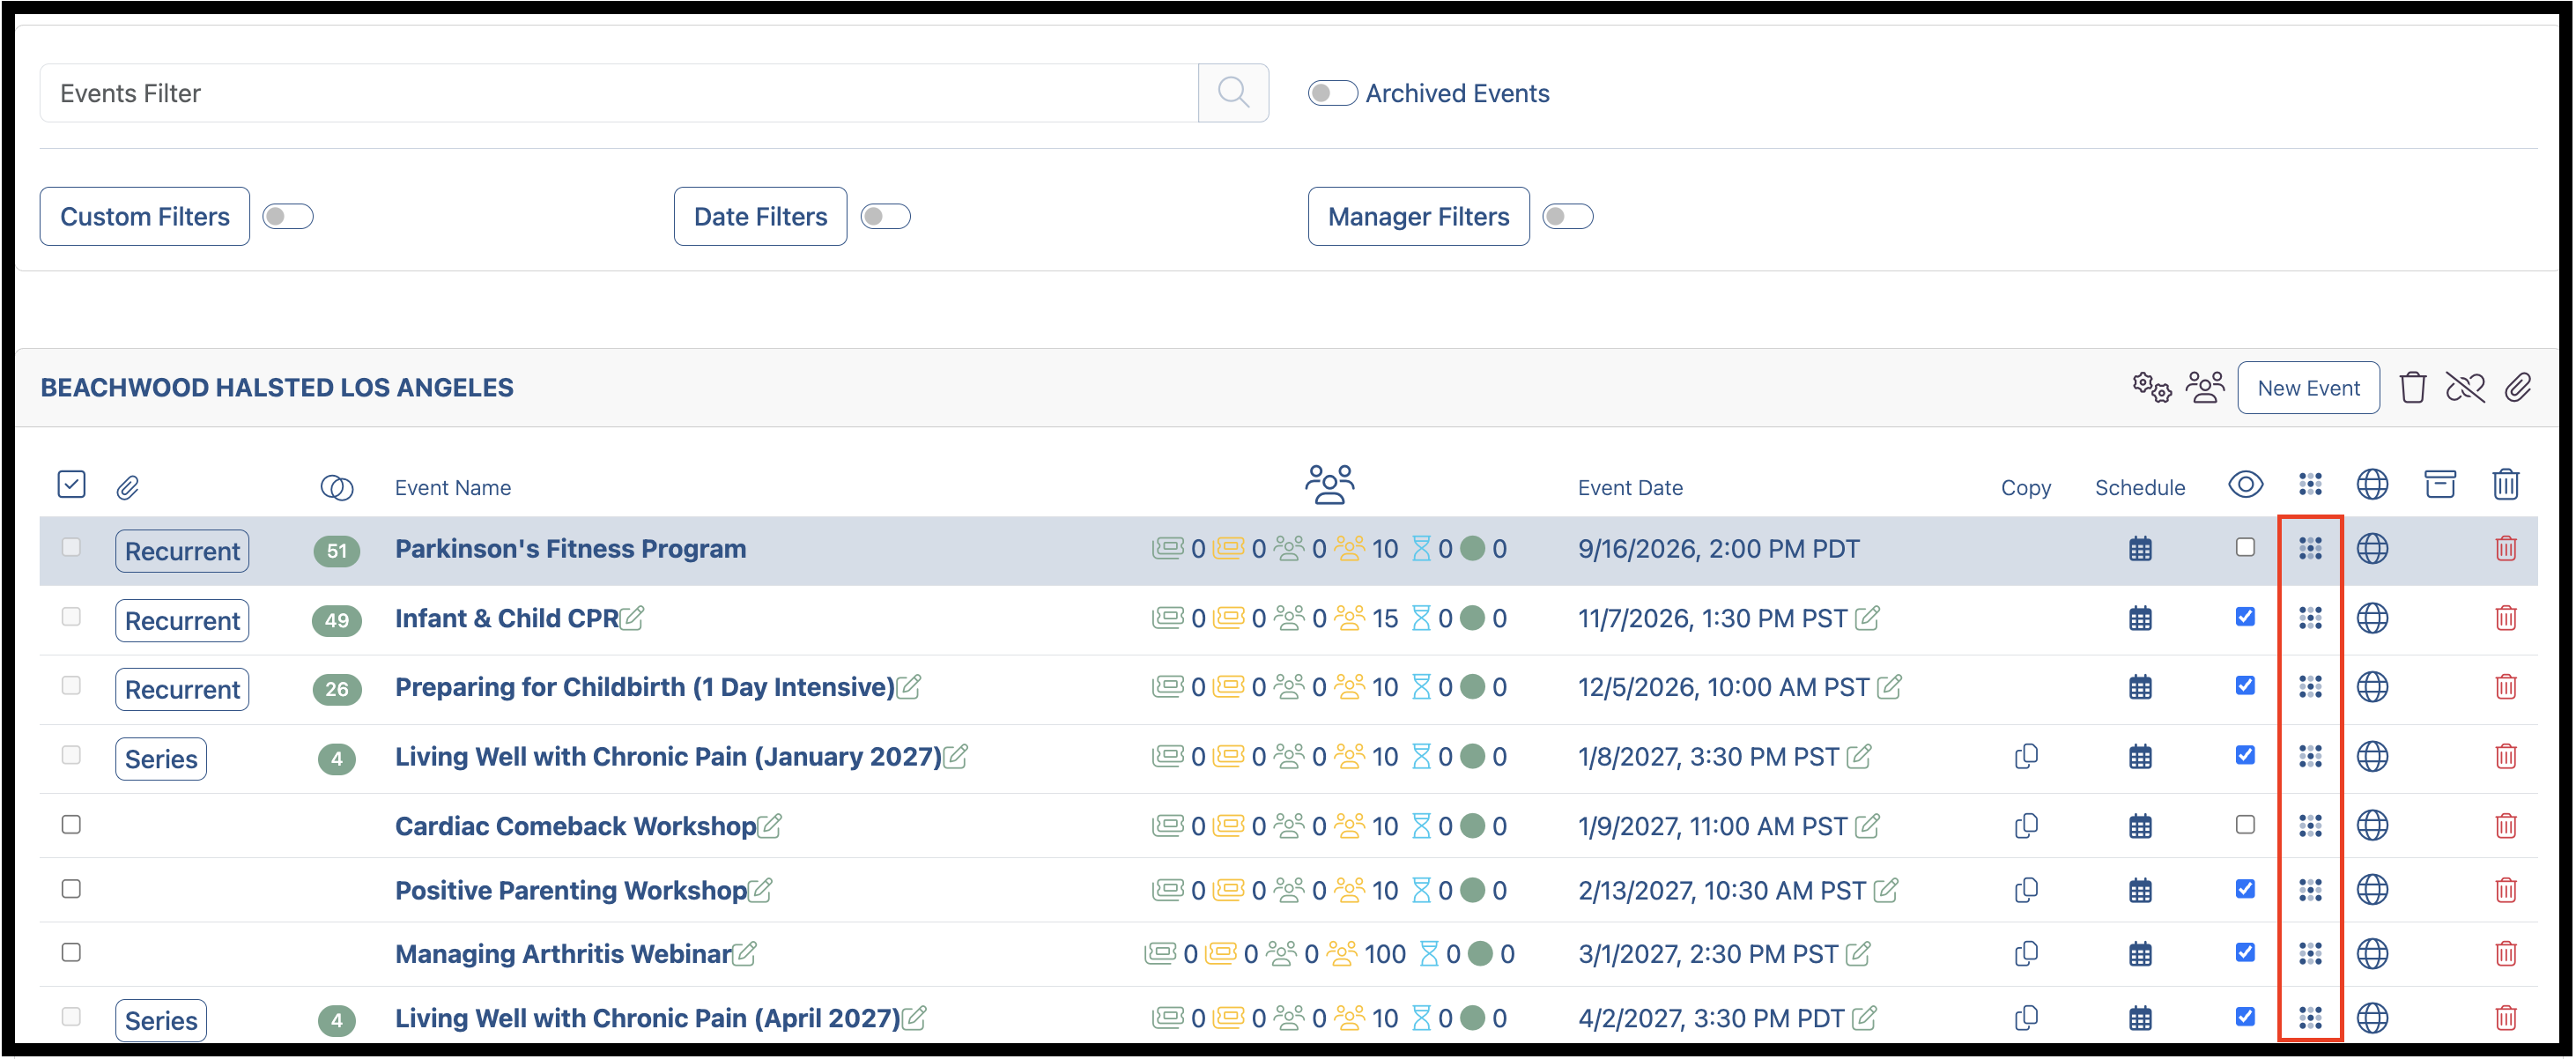Click the Date Filters button
The image size is (2576, 1059).
click(760, 216)
